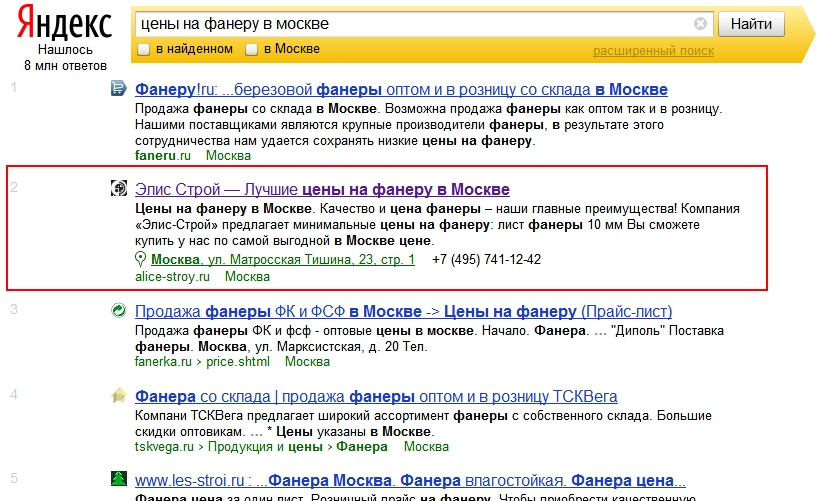Click the ТСКВега house favicon
Viewport: 819px width, 501px height.
[119, 395]
